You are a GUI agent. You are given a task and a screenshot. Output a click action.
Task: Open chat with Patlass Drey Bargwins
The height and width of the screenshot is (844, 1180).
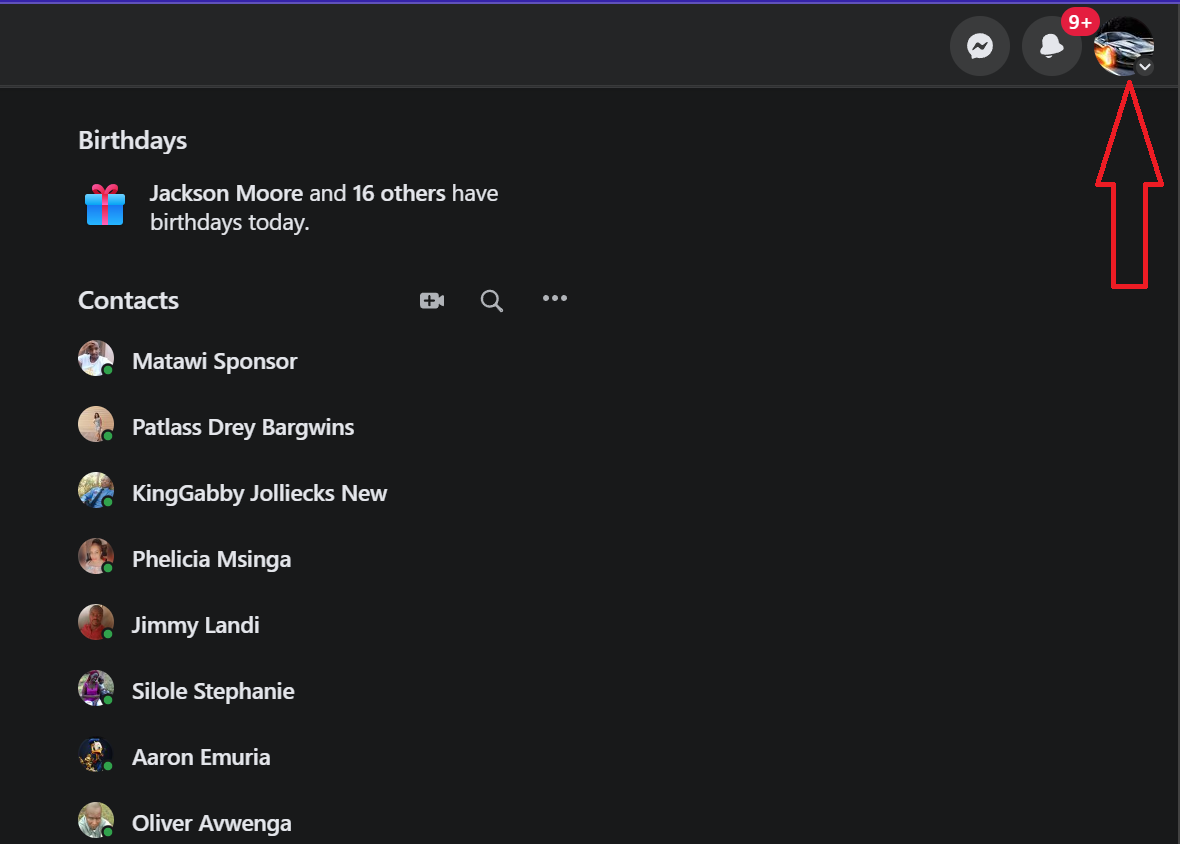point(243,427)
